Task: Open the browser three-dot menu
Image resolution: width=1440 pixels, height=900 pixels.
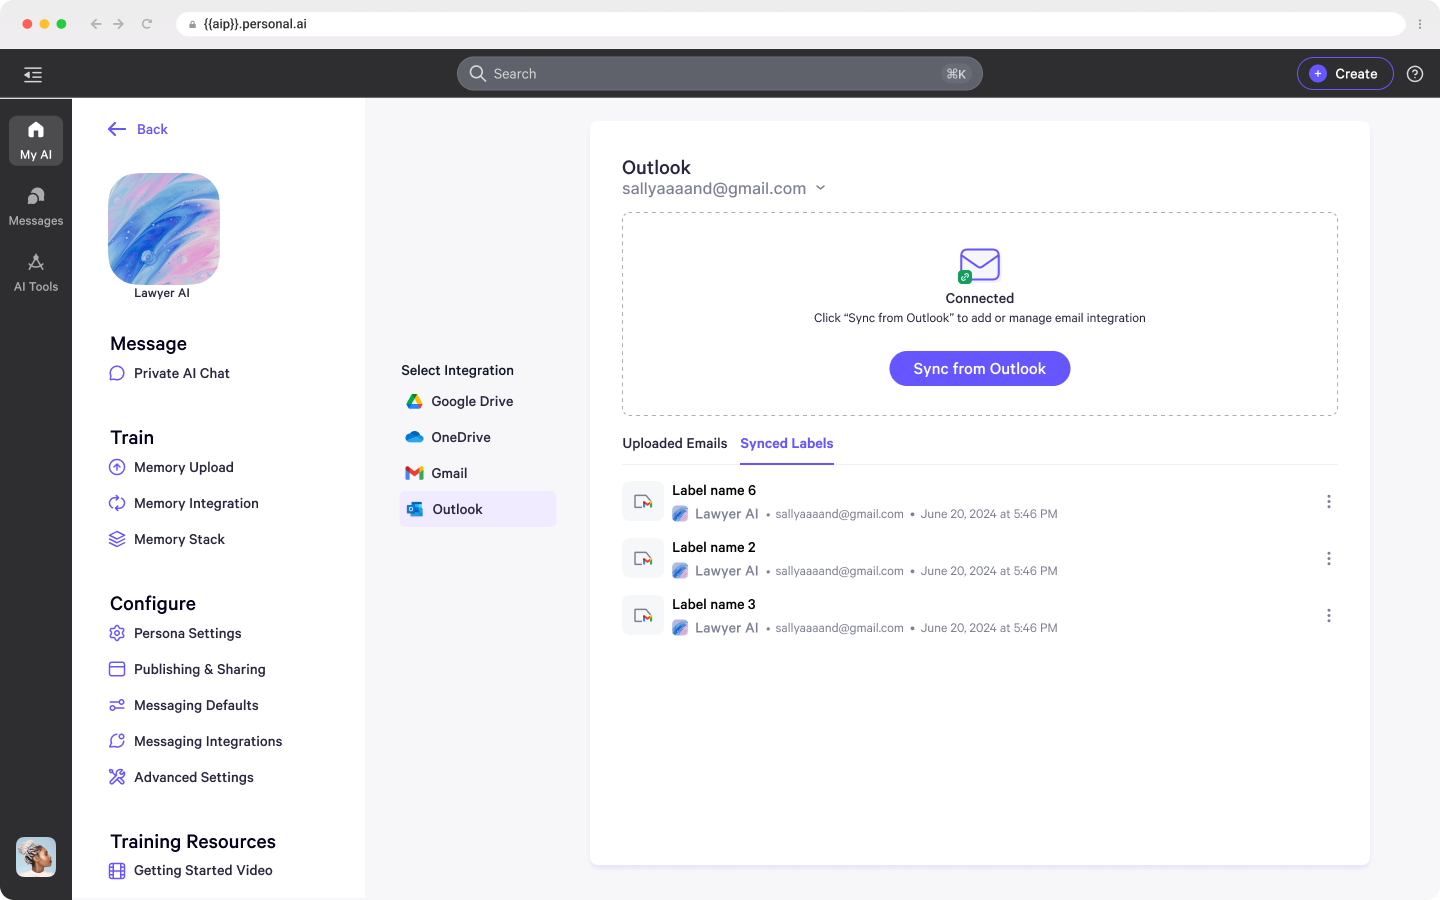Action: coord(1420,24)
